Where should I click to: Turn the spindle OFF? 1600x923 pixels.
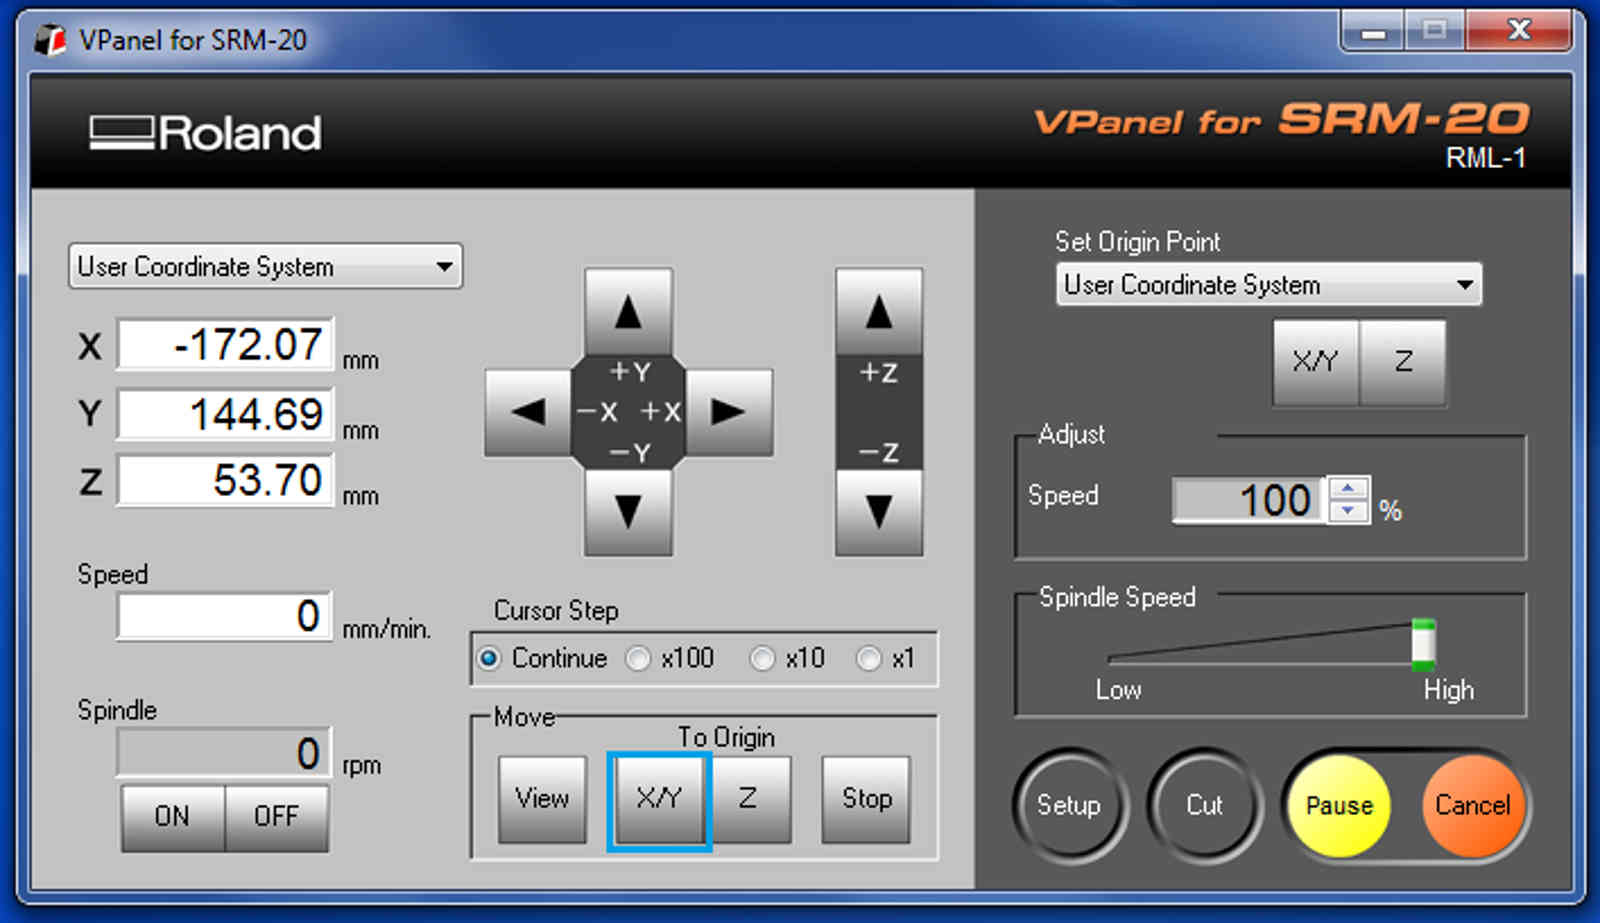(276, 817)
